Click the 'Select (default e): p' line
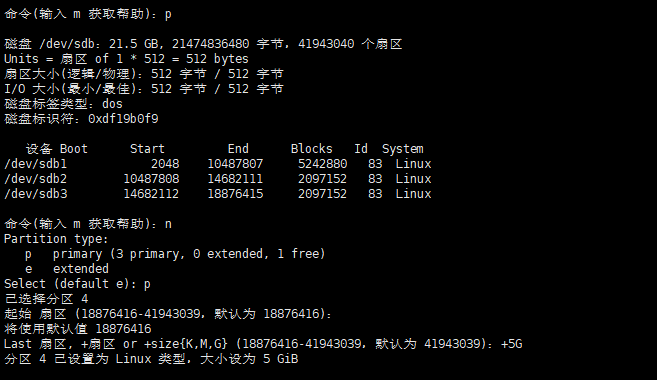Viewport: 657px width, 380px height. (78, 284)
